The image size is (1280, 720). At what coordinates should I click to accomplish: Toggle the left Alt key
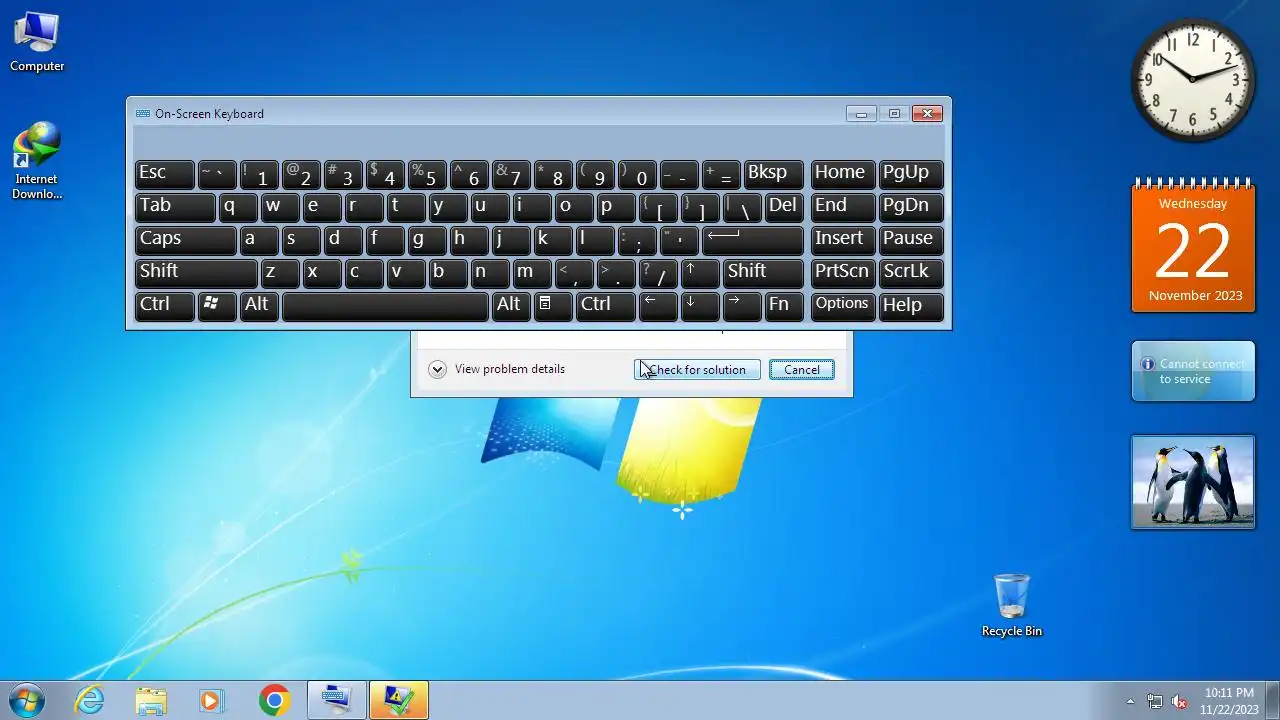[259, 305]
